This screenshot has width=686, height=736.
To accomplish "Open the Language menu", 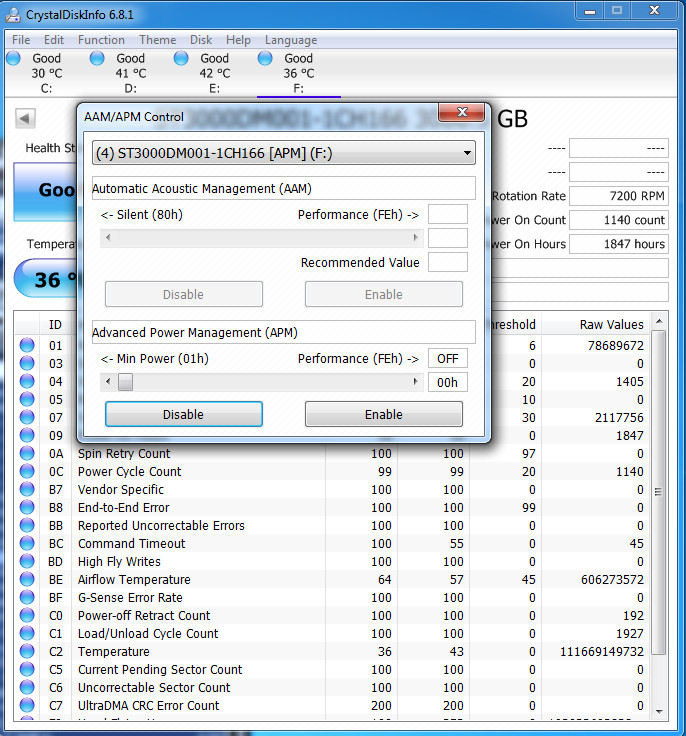I will click(291, 40).
